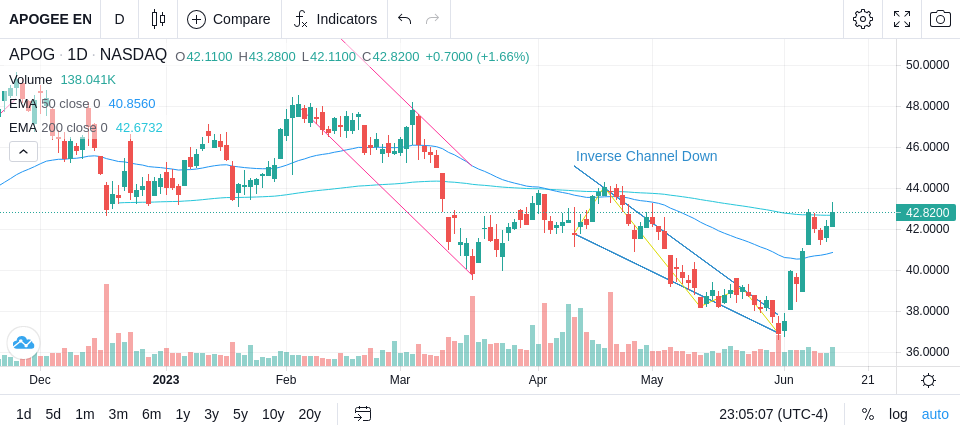The height and width of the screenshot is (433, 960).
Task: Select the Volume indicator legend
Action: point(31,80)
